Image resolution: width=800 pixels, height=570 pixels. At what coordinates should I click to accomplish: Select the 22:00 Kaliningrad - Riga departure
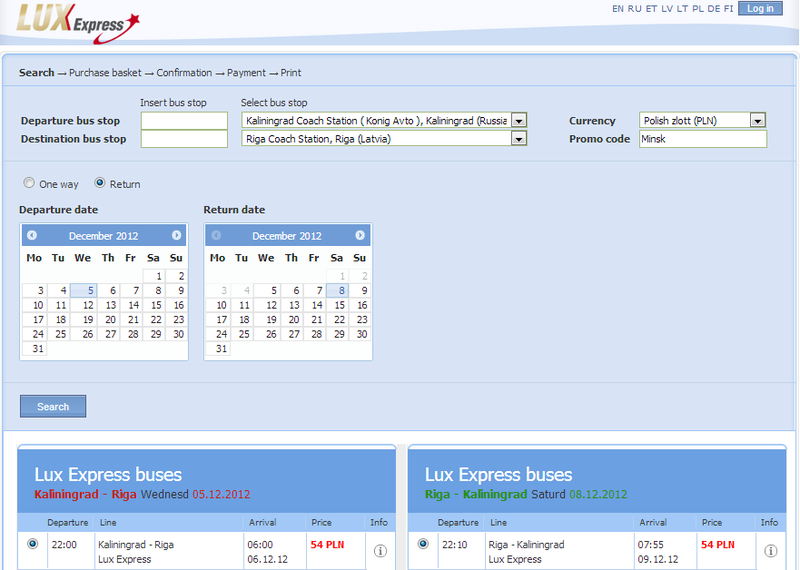click(33, 543)
